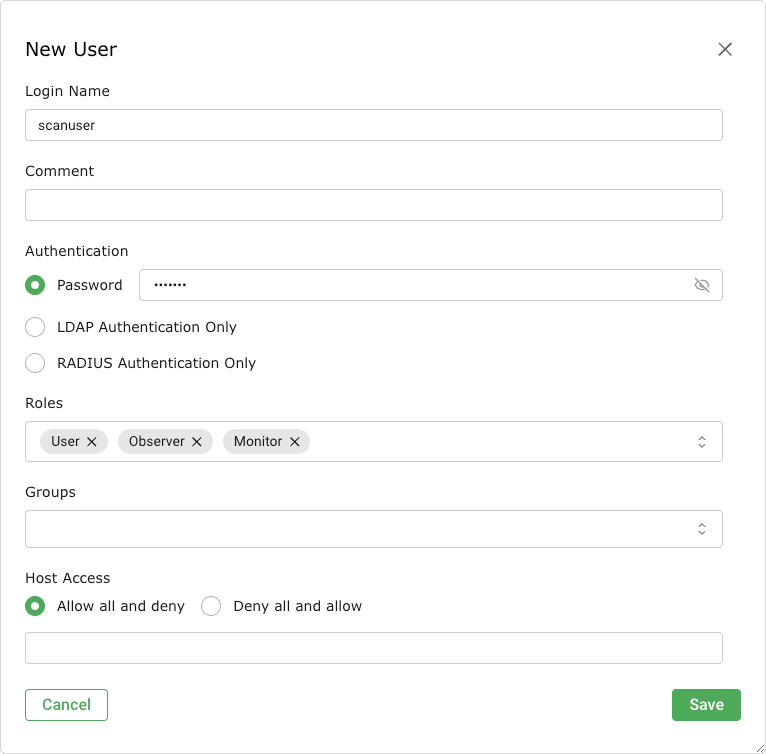Select the Password authentication option
766x754 pixels.
click(35, 285)
